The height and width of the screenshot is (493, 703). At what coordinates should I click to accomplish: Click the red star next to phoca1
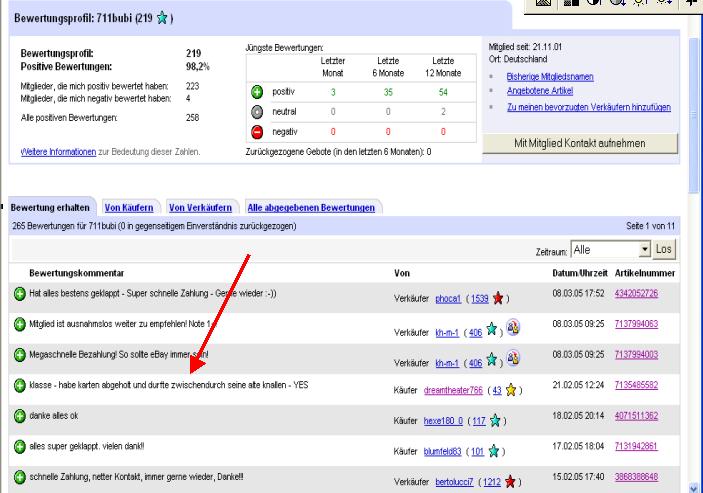pyautogui.click(x=501, y=298)
